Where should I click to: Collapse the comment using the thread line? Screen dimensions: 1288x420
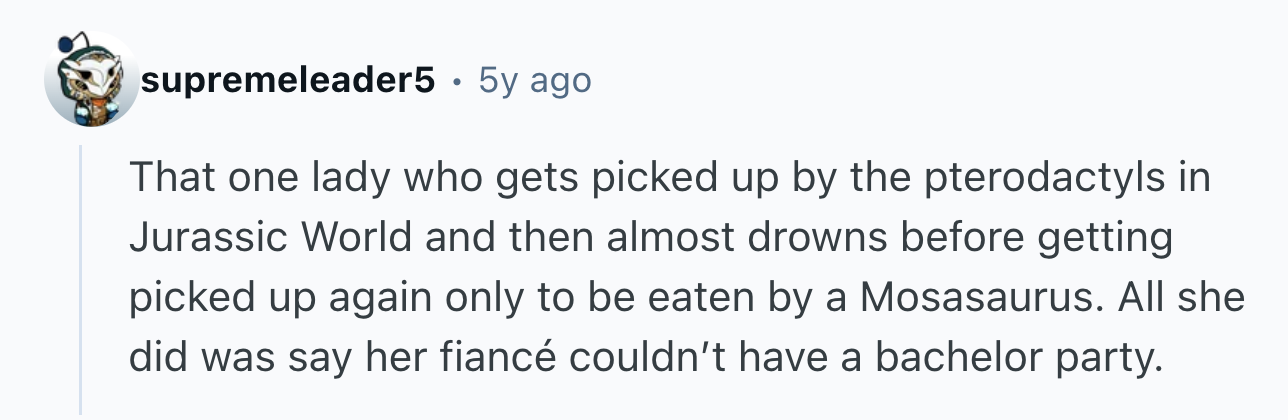tap(82, 278)
